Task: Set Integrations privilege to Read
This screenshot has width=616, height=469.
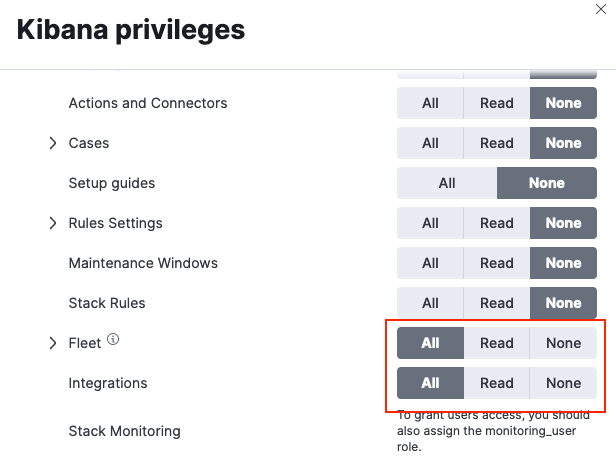Action: (496, 383)
